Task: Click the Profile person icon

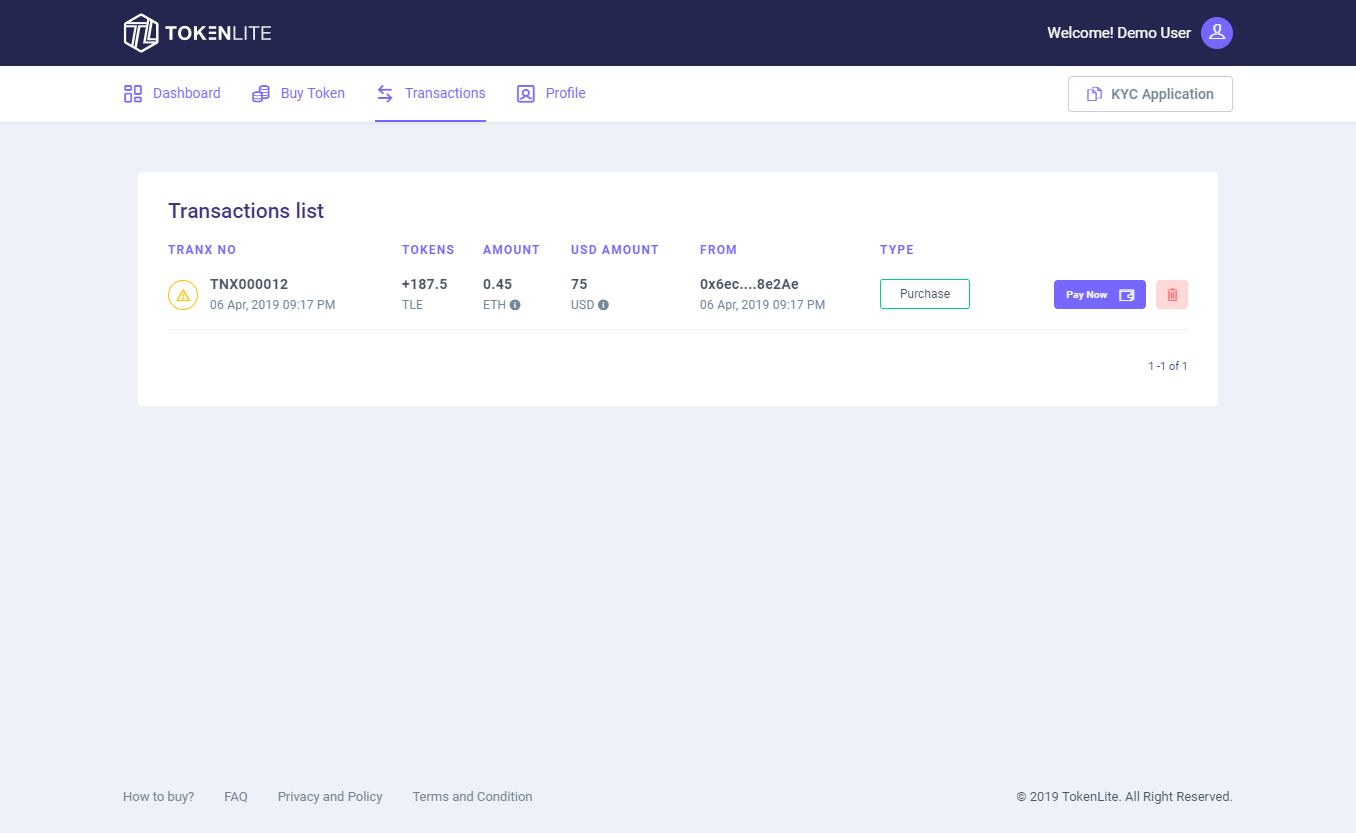Action: click(x=526, y=94)
